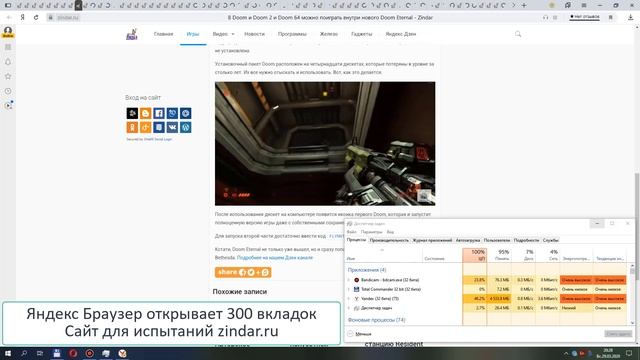Open the read-aloud headphones icon

click(x=546, y=18)
